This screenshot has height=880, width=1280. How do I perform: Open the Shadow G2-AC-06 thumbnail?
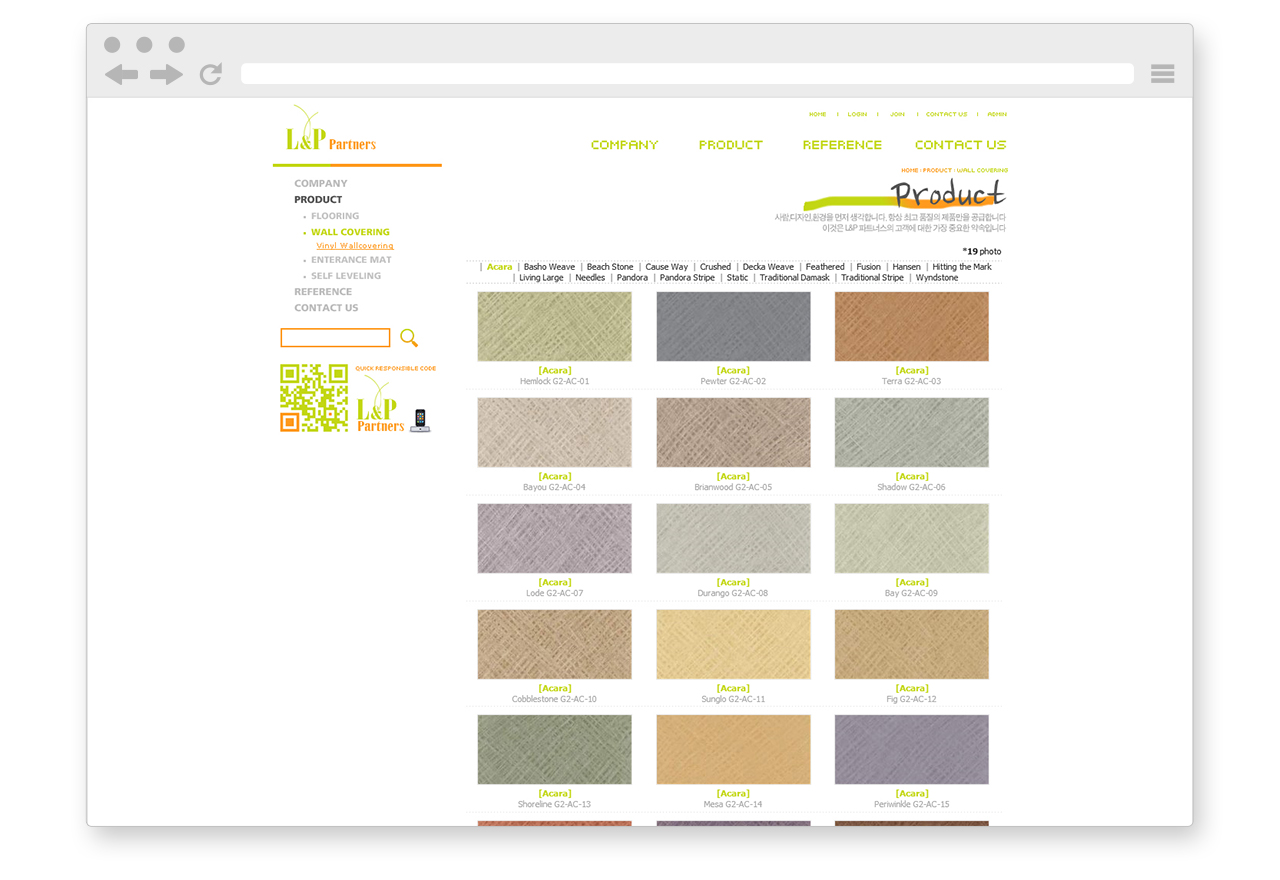(x=911, y=433)
